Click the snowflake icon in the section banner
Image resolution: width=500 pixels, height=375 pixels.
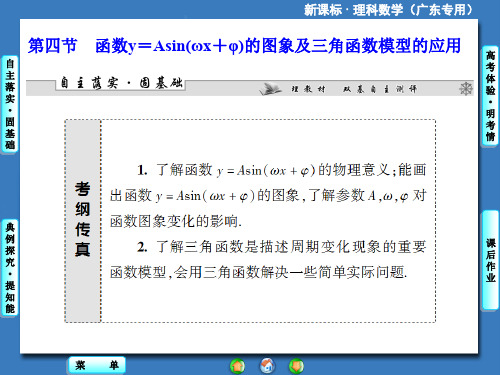(466, 89)
